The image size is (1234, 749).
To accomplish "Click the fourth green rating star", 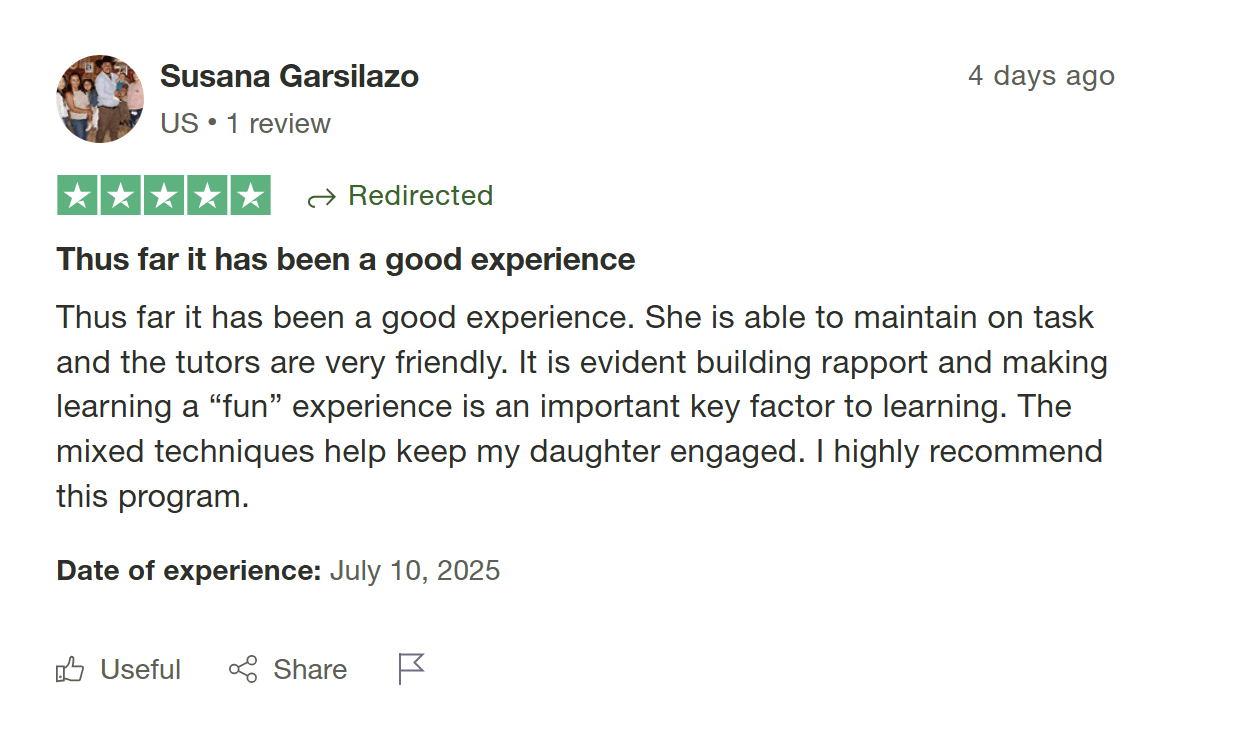I will click(207, 195).
